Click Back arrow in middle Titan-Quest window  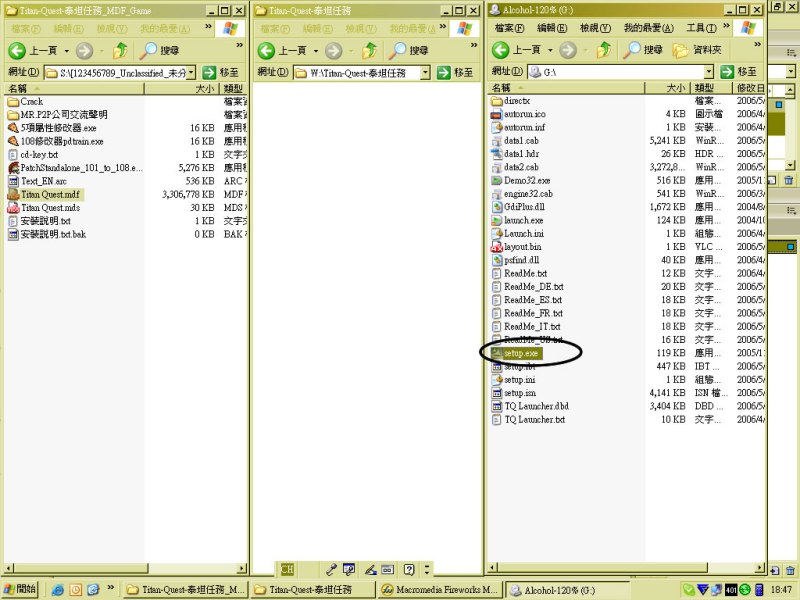[266, 51]
